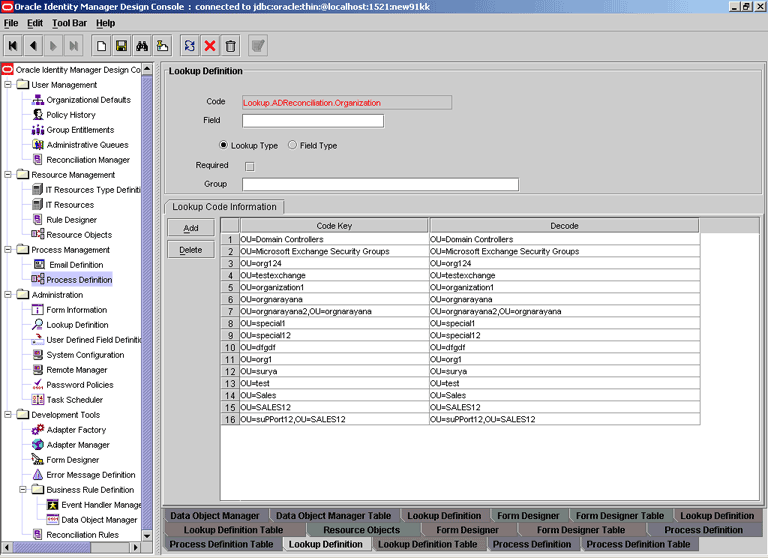Select row number 16 header

pyautogui.click(x=230, y=419)
